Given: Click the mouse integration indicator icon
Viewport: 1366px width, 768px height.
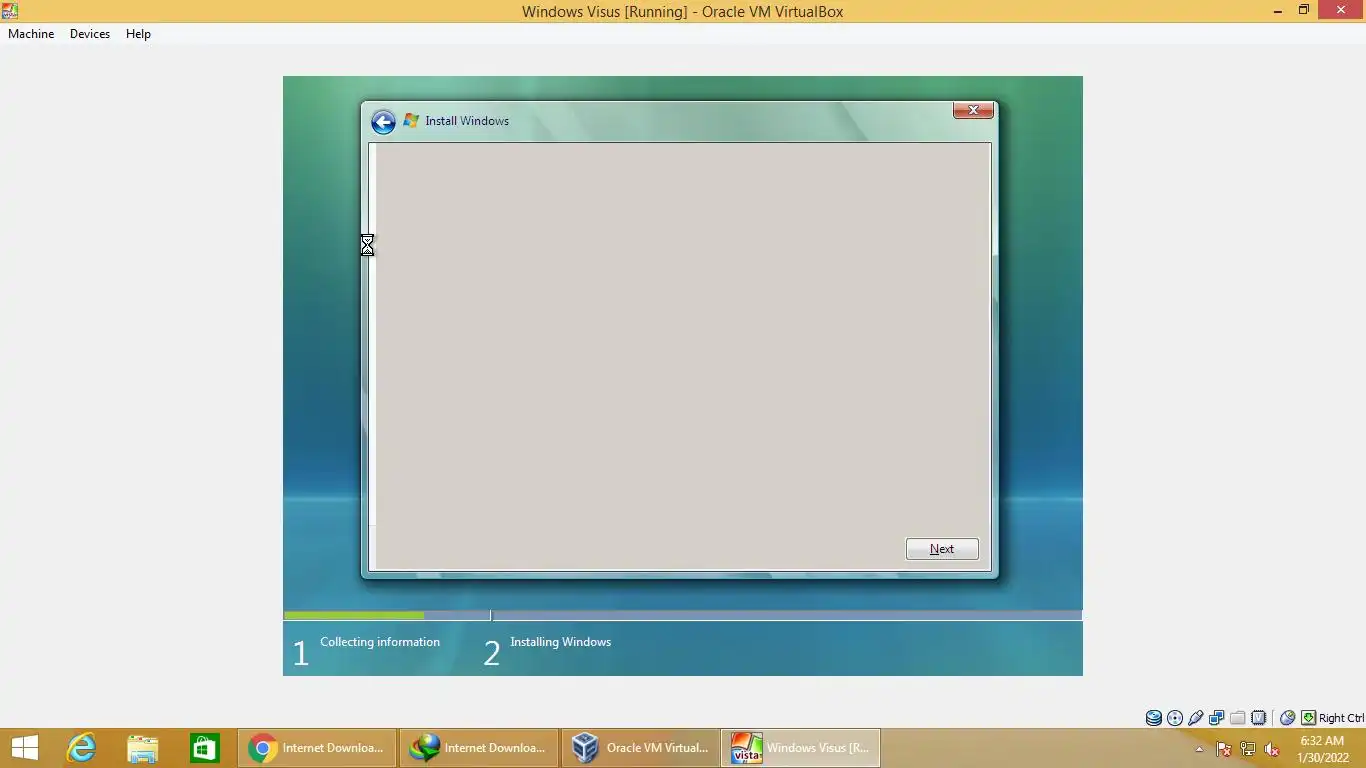Looking at the screenshot, I should [1288, 718].
